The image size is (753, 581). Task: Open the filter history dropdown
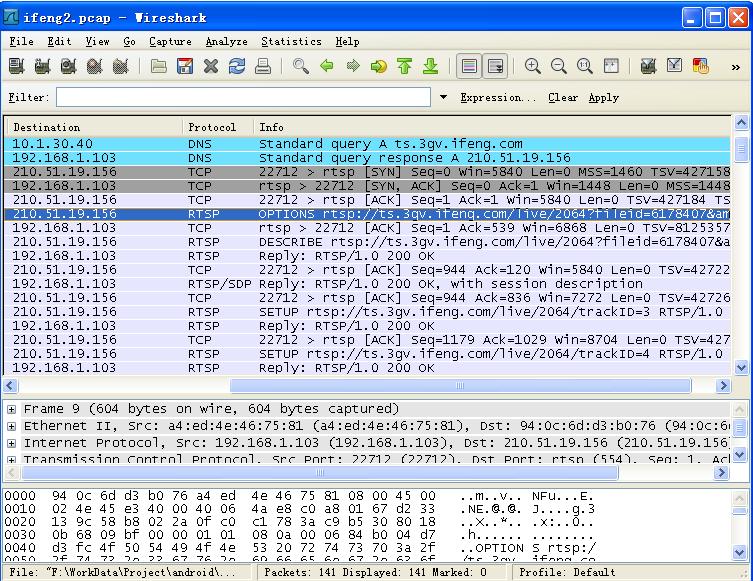pos(444,98)
